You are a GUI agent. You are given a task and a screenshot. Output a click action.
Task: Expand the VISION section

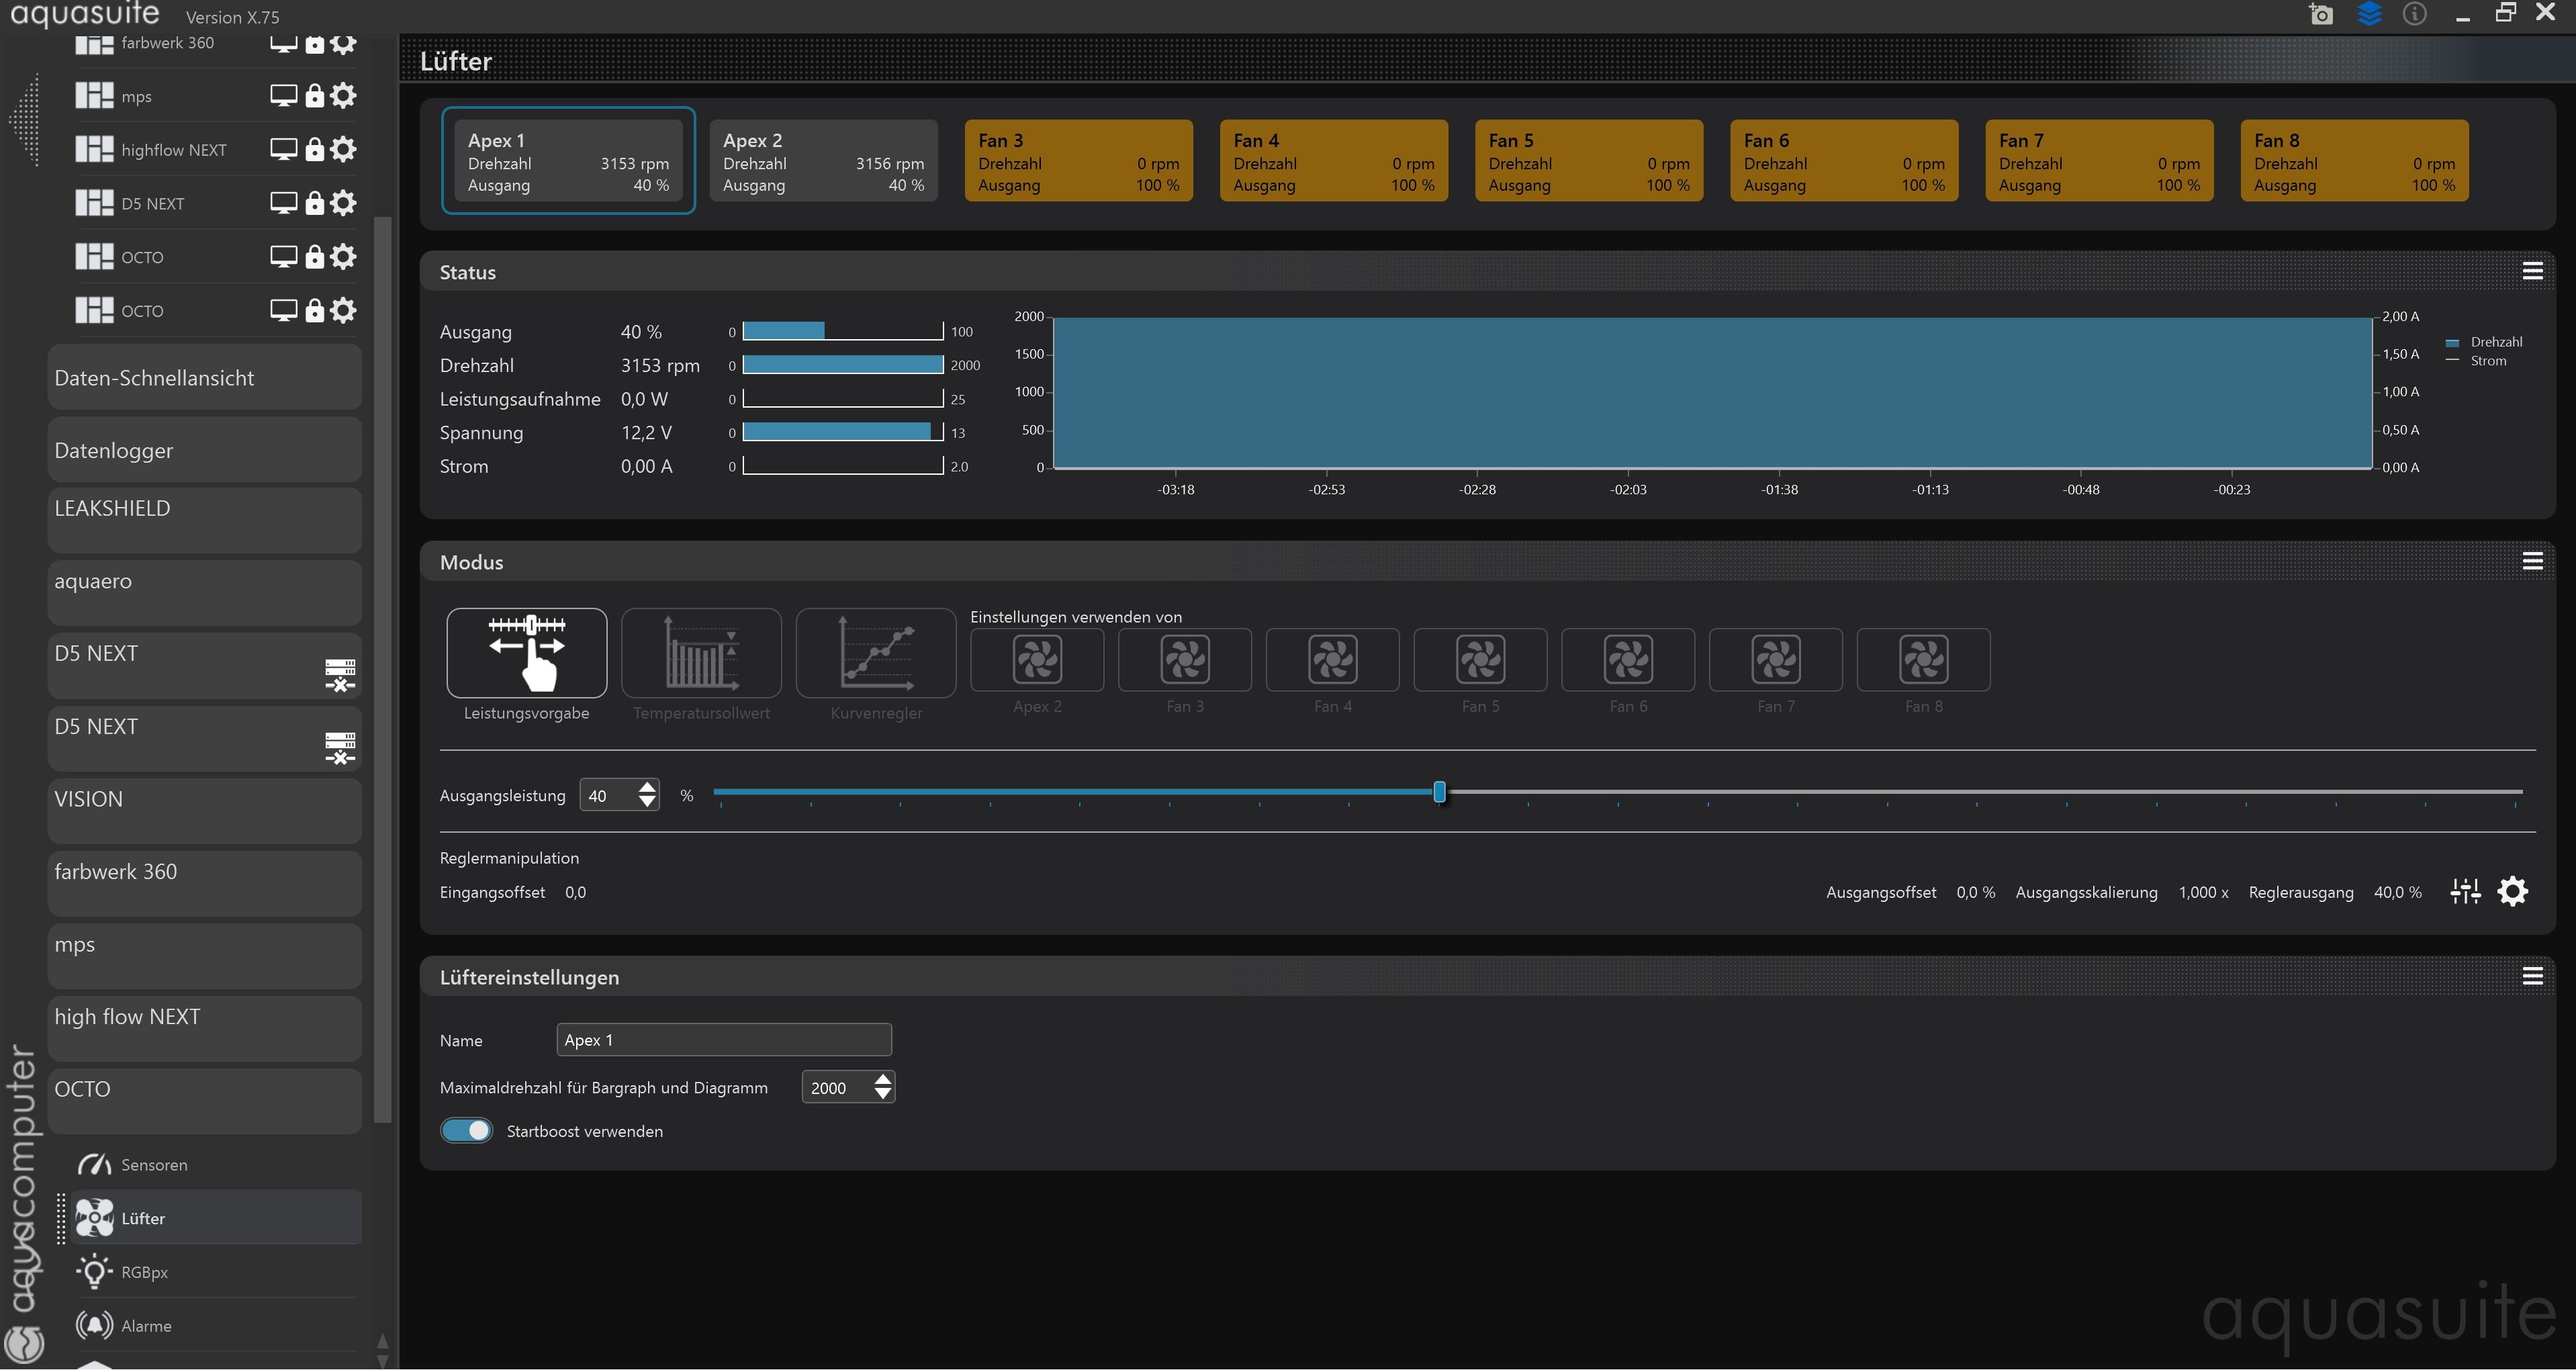[x=204, y=811]
